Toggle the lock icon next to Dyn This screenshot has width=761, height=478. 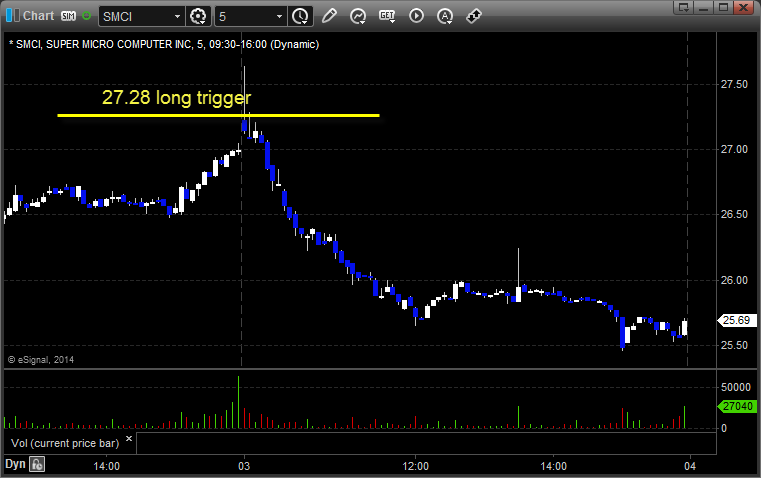pos(37,464)
